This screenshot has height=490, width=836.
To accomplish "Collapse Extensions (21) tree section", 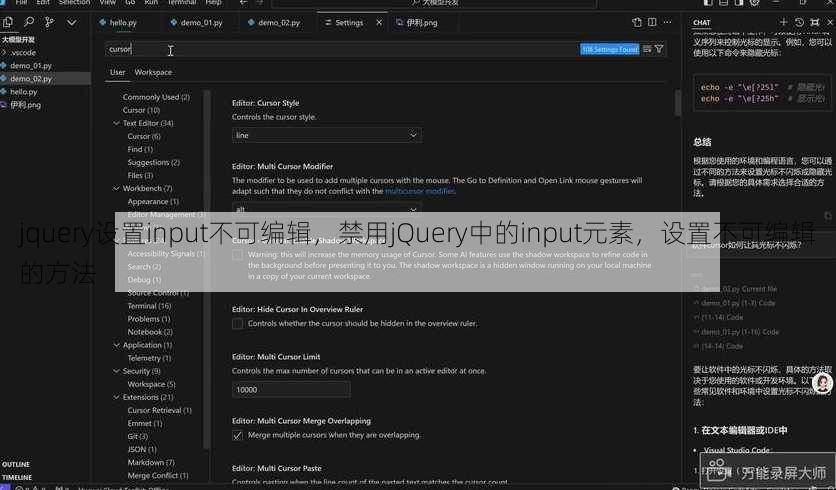I will 116,397.
